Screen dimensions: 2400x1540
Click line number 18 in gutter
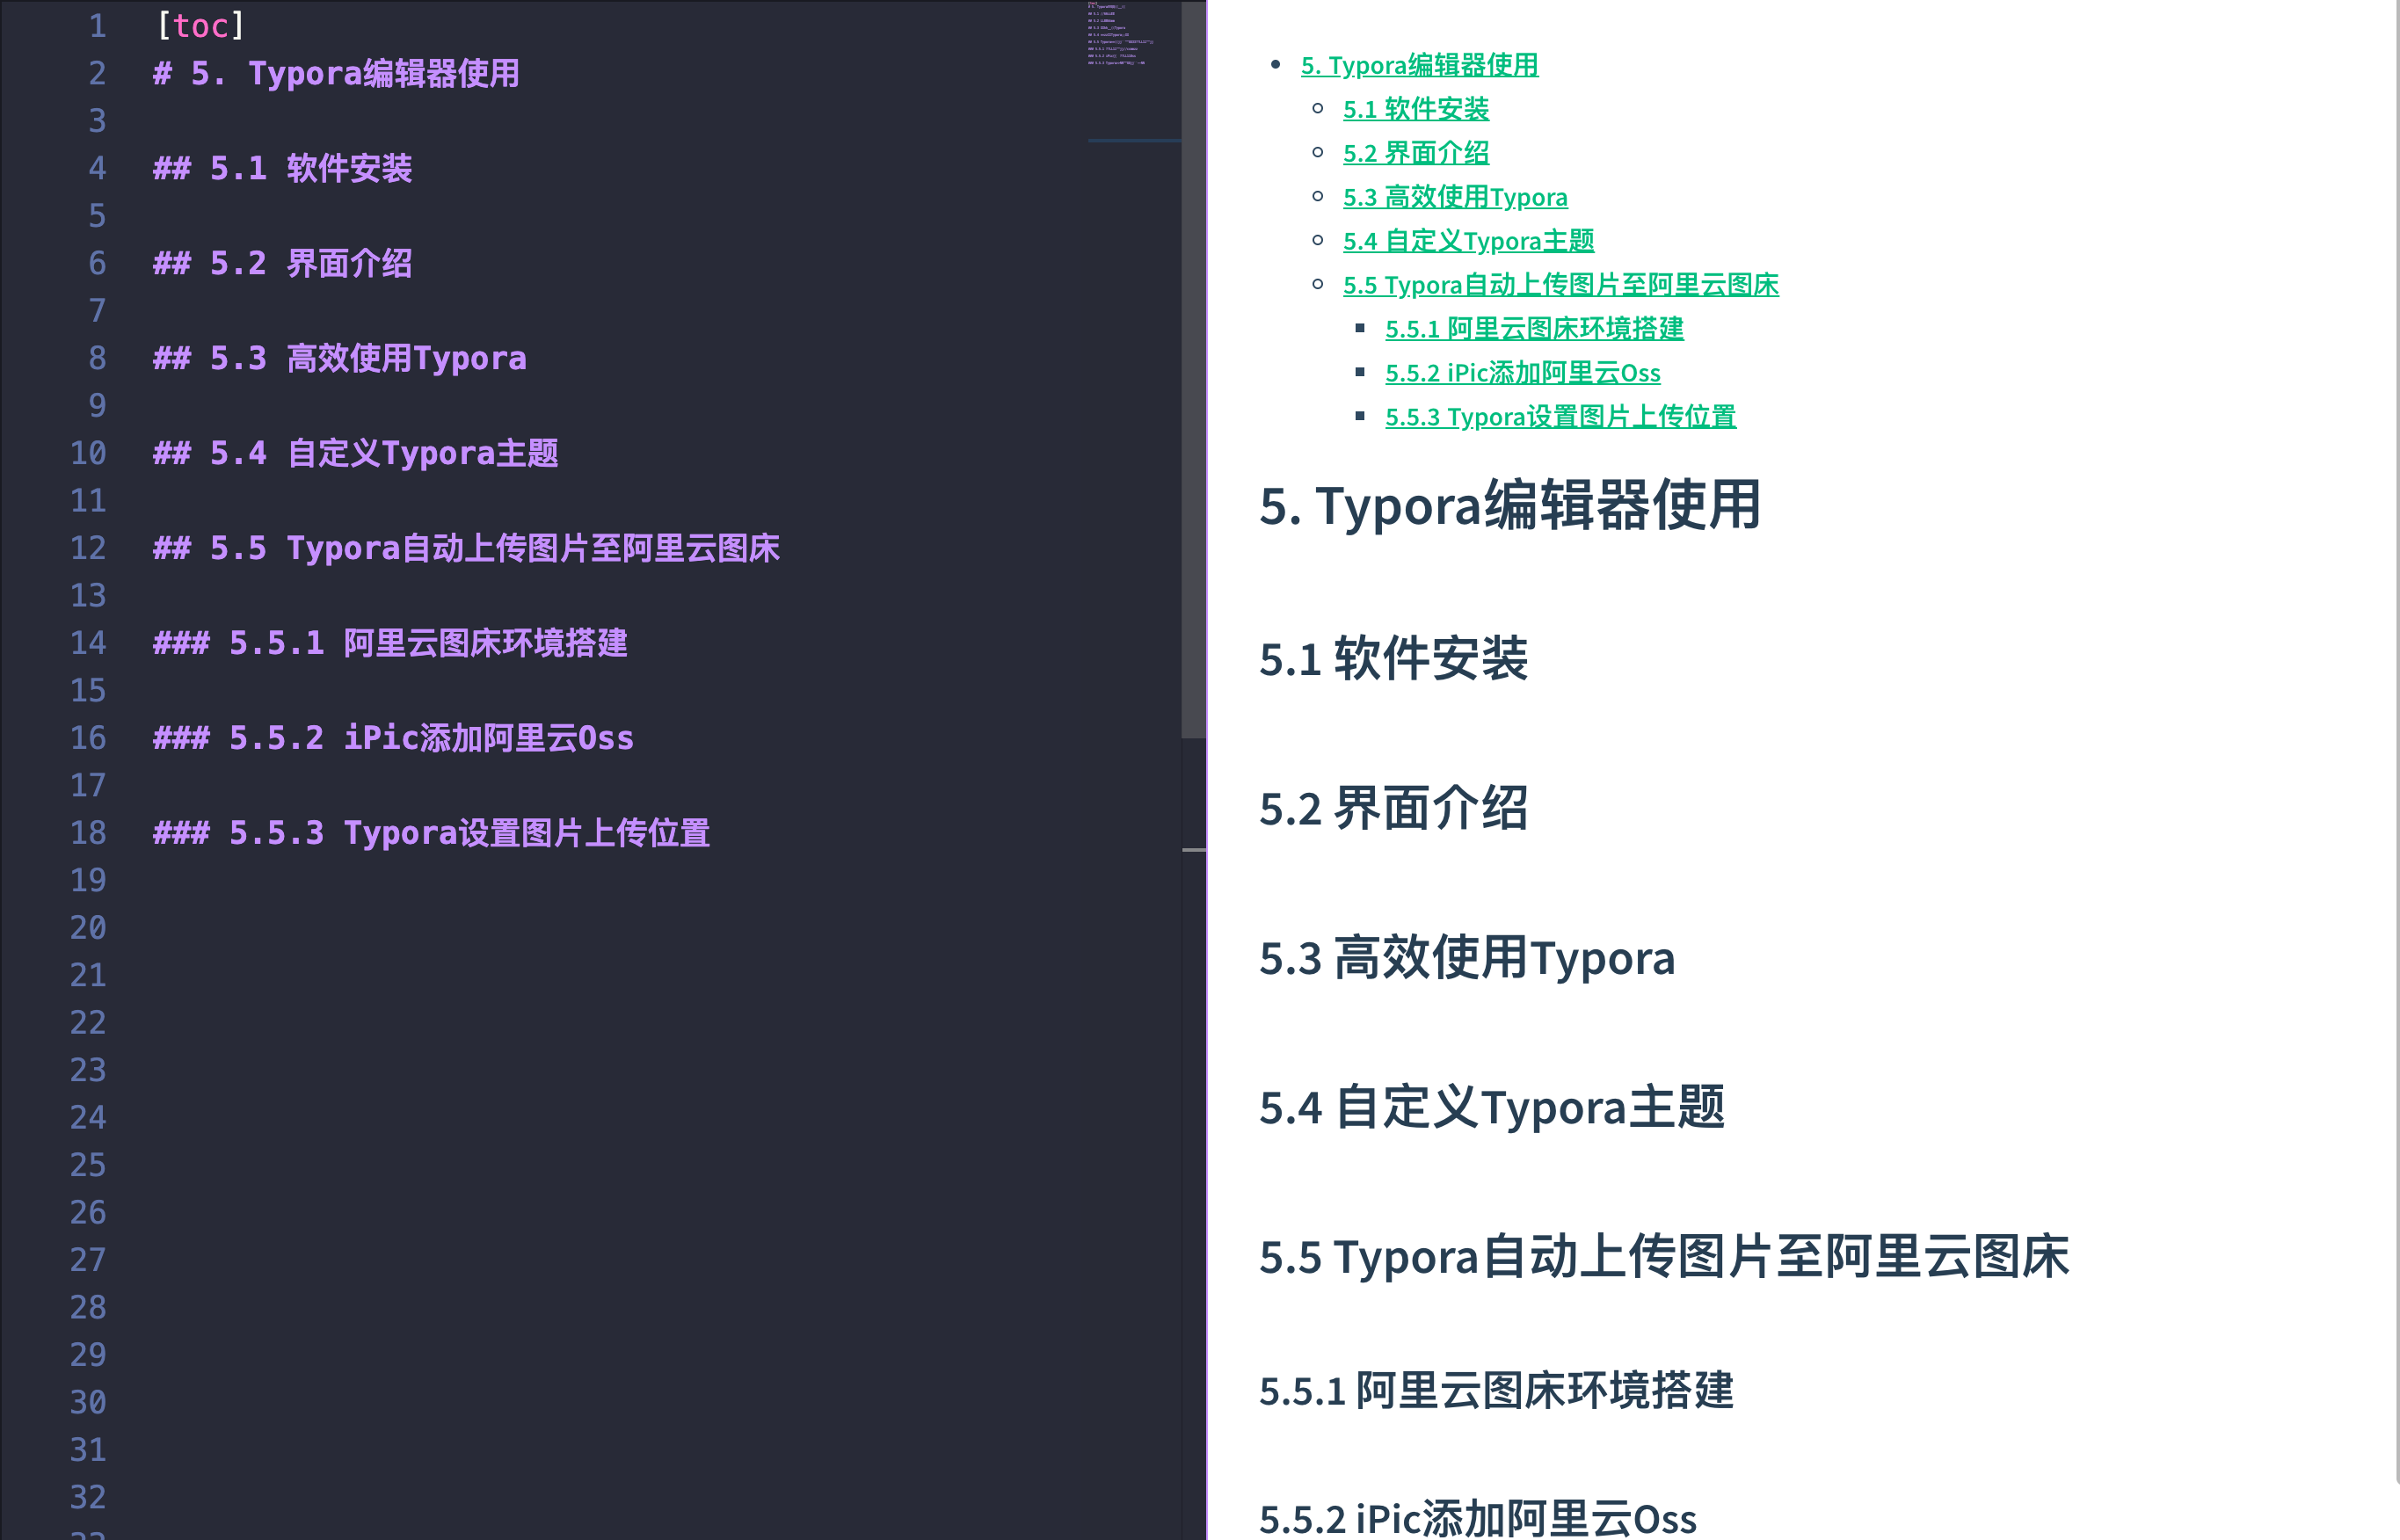pyautogui.click(x=88, y=833)
